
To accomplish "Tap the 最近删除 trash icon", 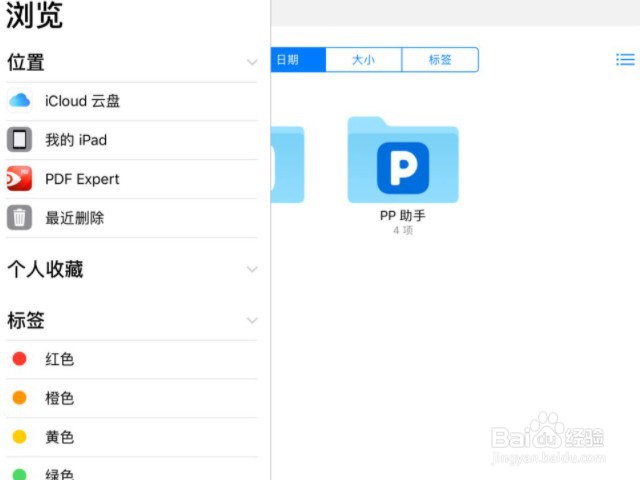I will click(x=19, y=217).
